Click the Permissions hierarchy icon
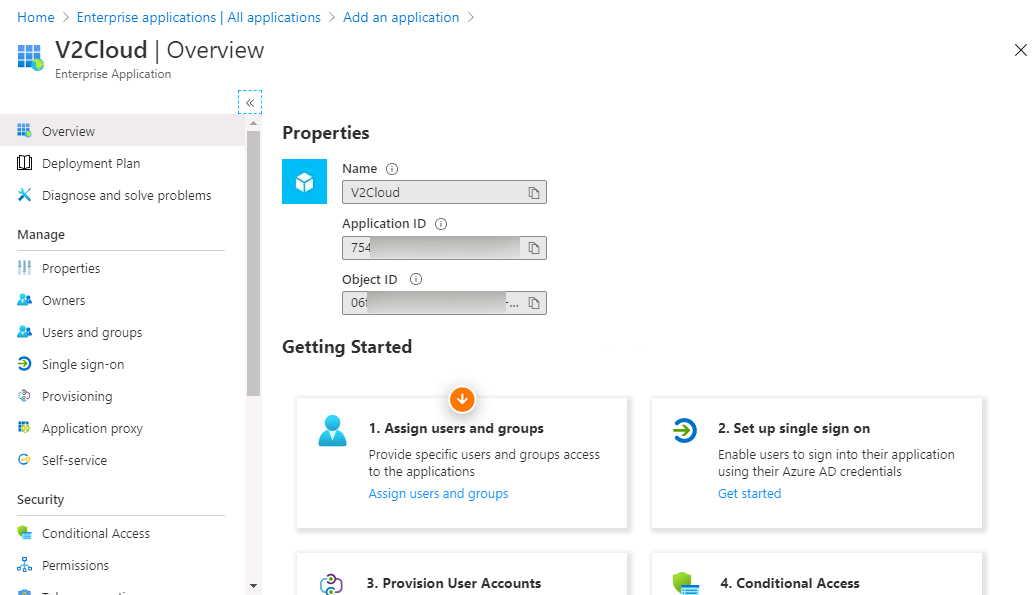This screenshot has height=595, width=1033. click(24, 565)
